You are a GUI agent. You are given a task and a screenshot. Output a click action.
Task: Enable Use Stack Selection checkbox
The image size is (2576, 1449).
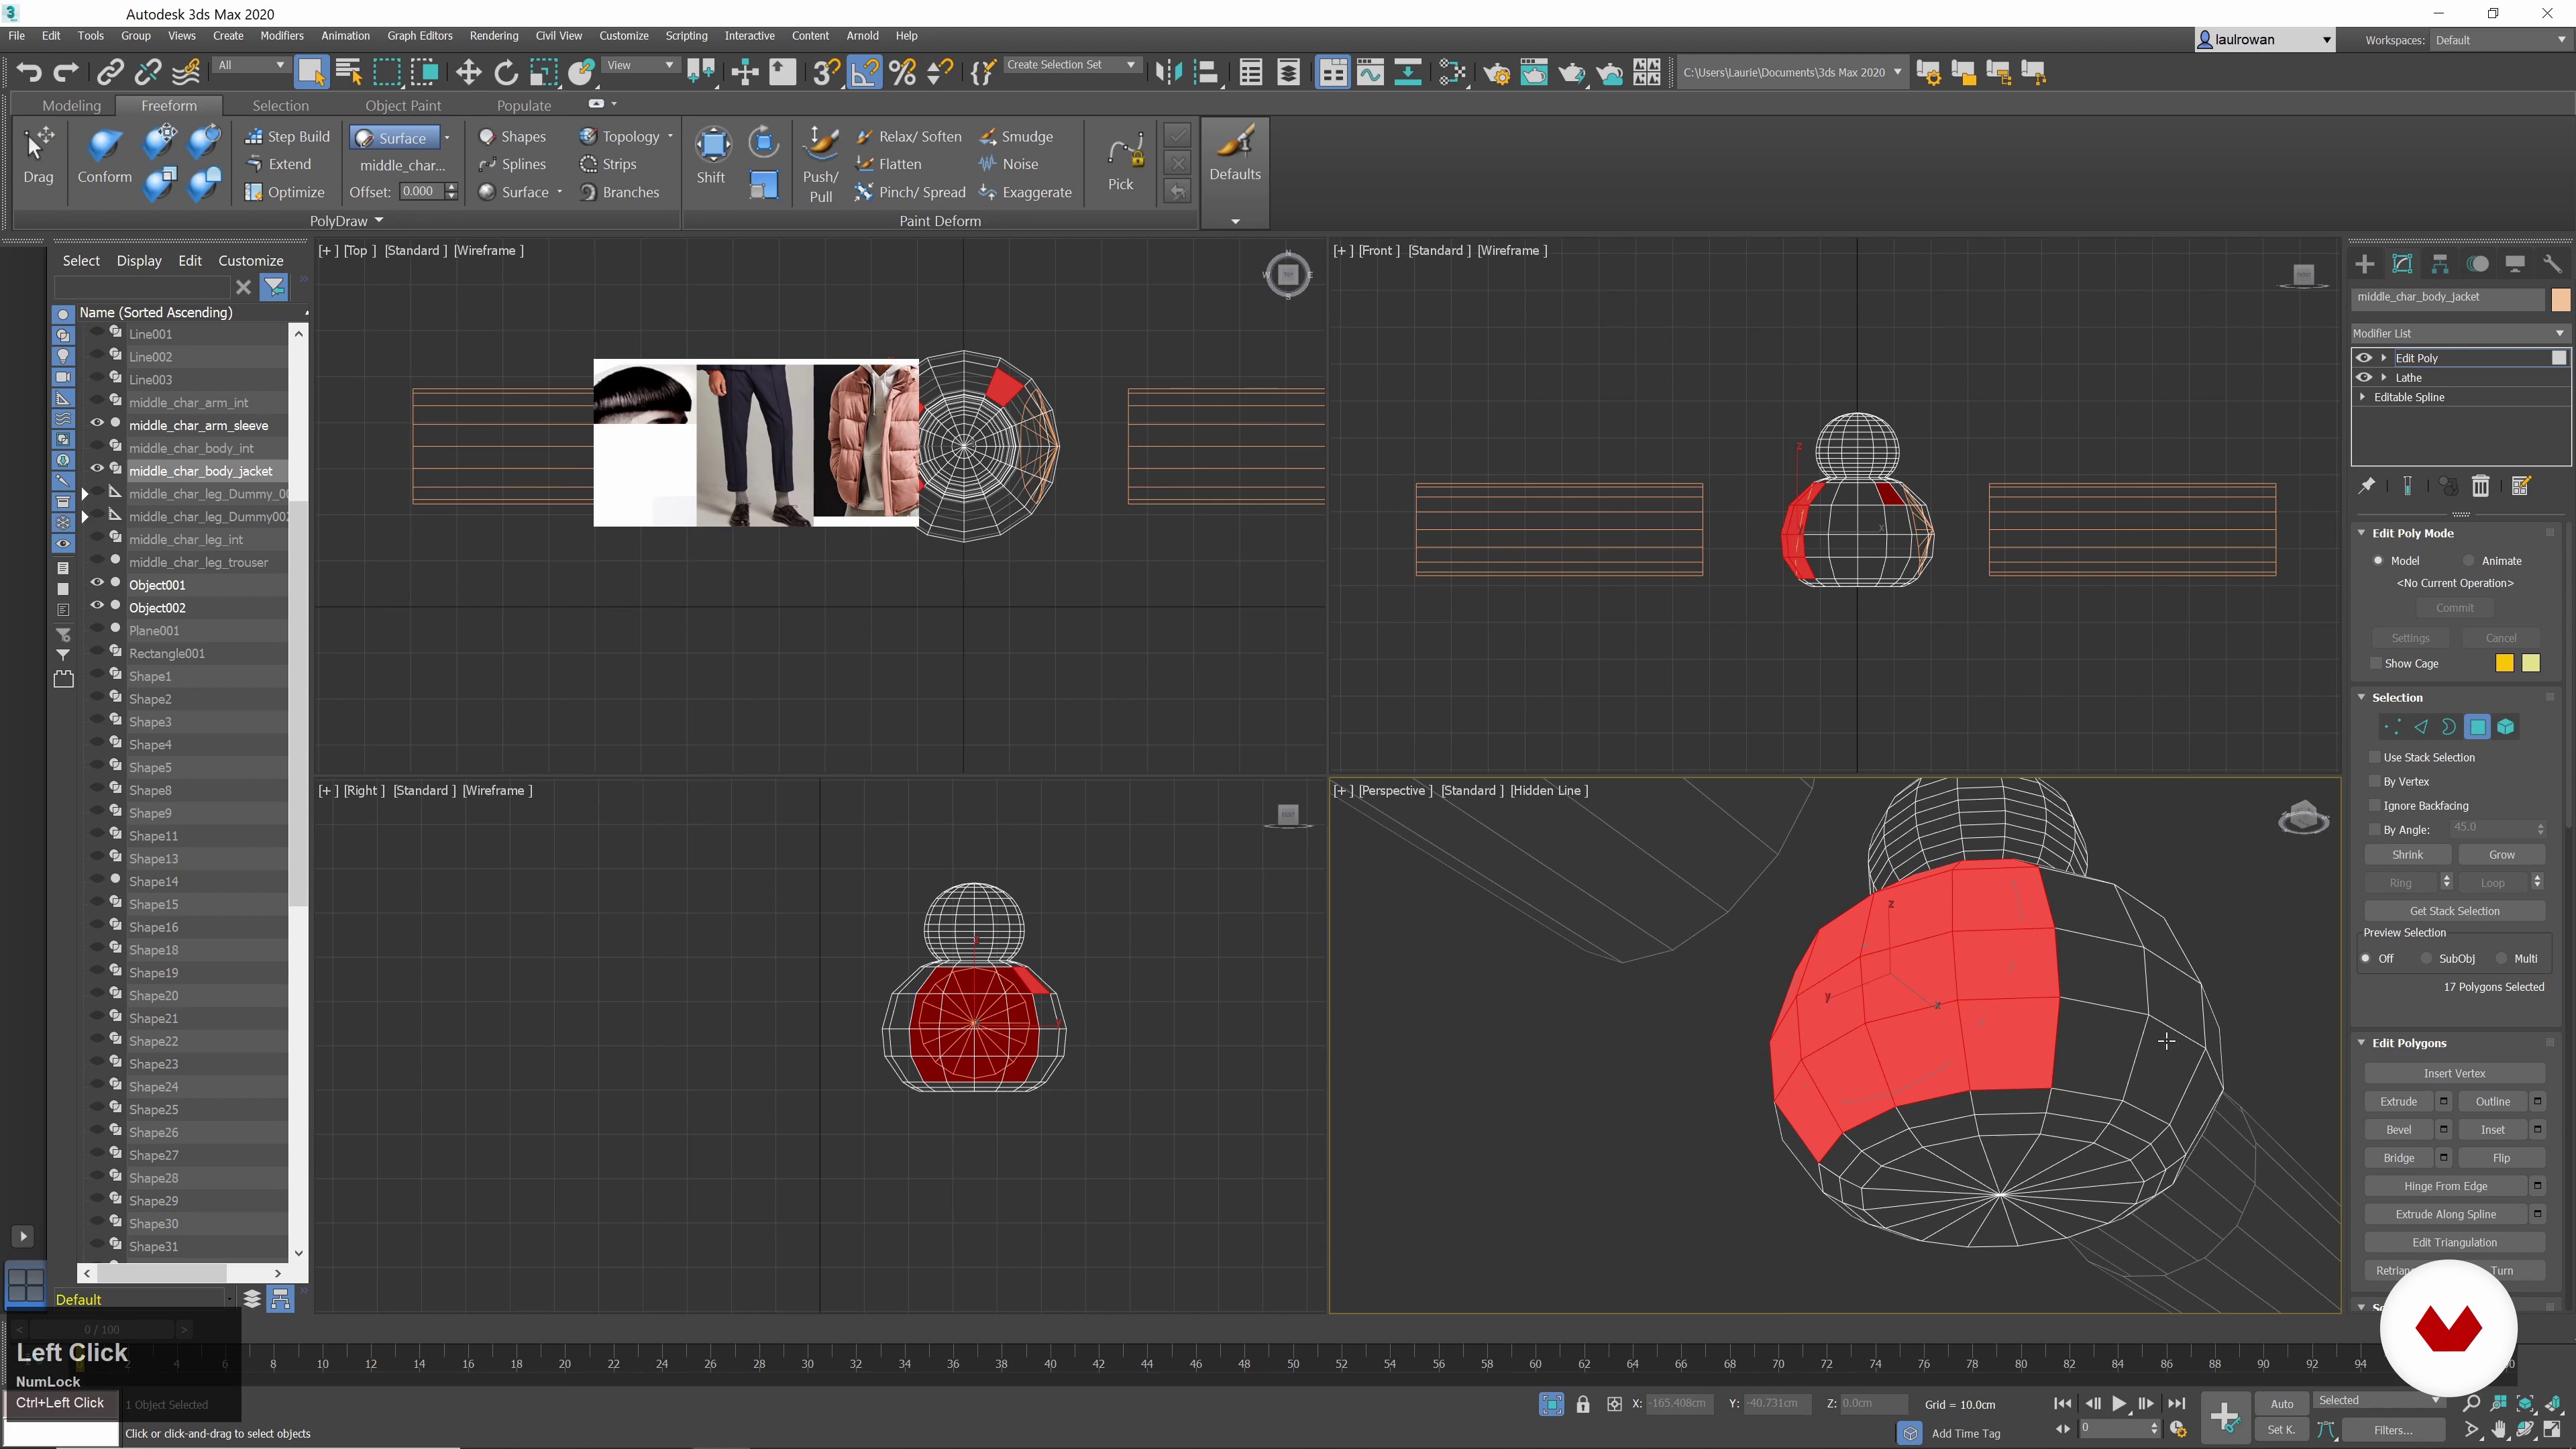[x=2375, y=757]
